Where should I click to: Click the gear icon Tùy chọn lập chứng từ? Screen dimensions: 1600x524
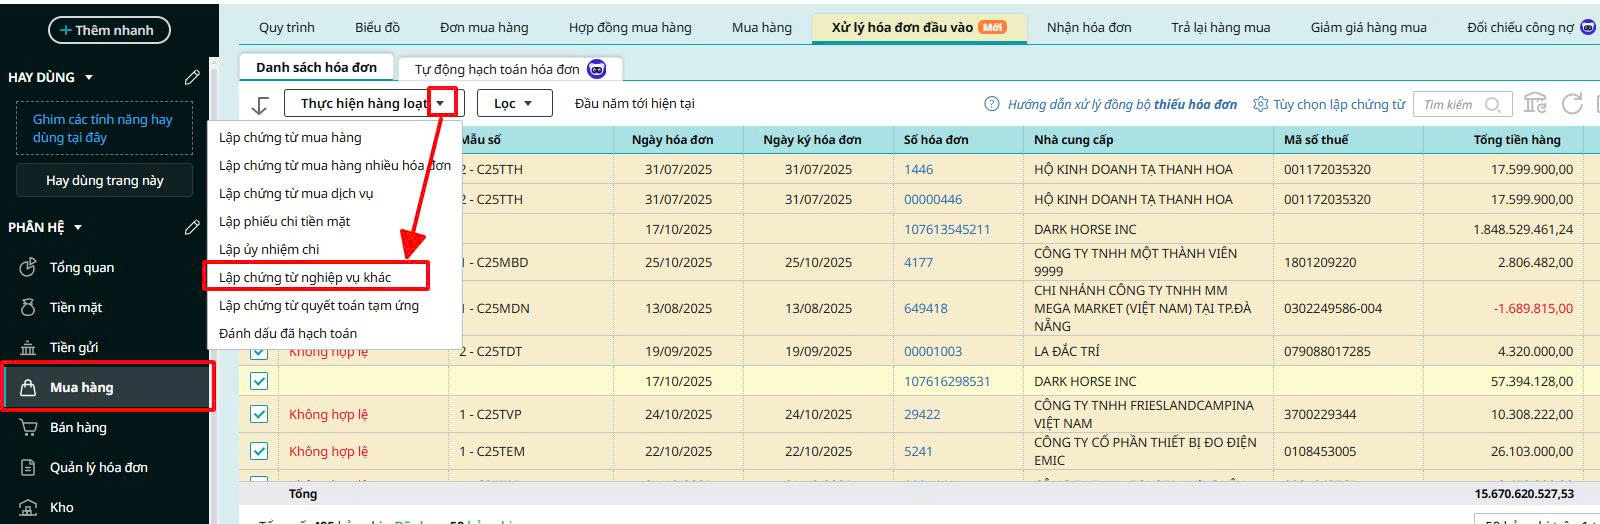pyautogui.click(x=1260, y=104)
